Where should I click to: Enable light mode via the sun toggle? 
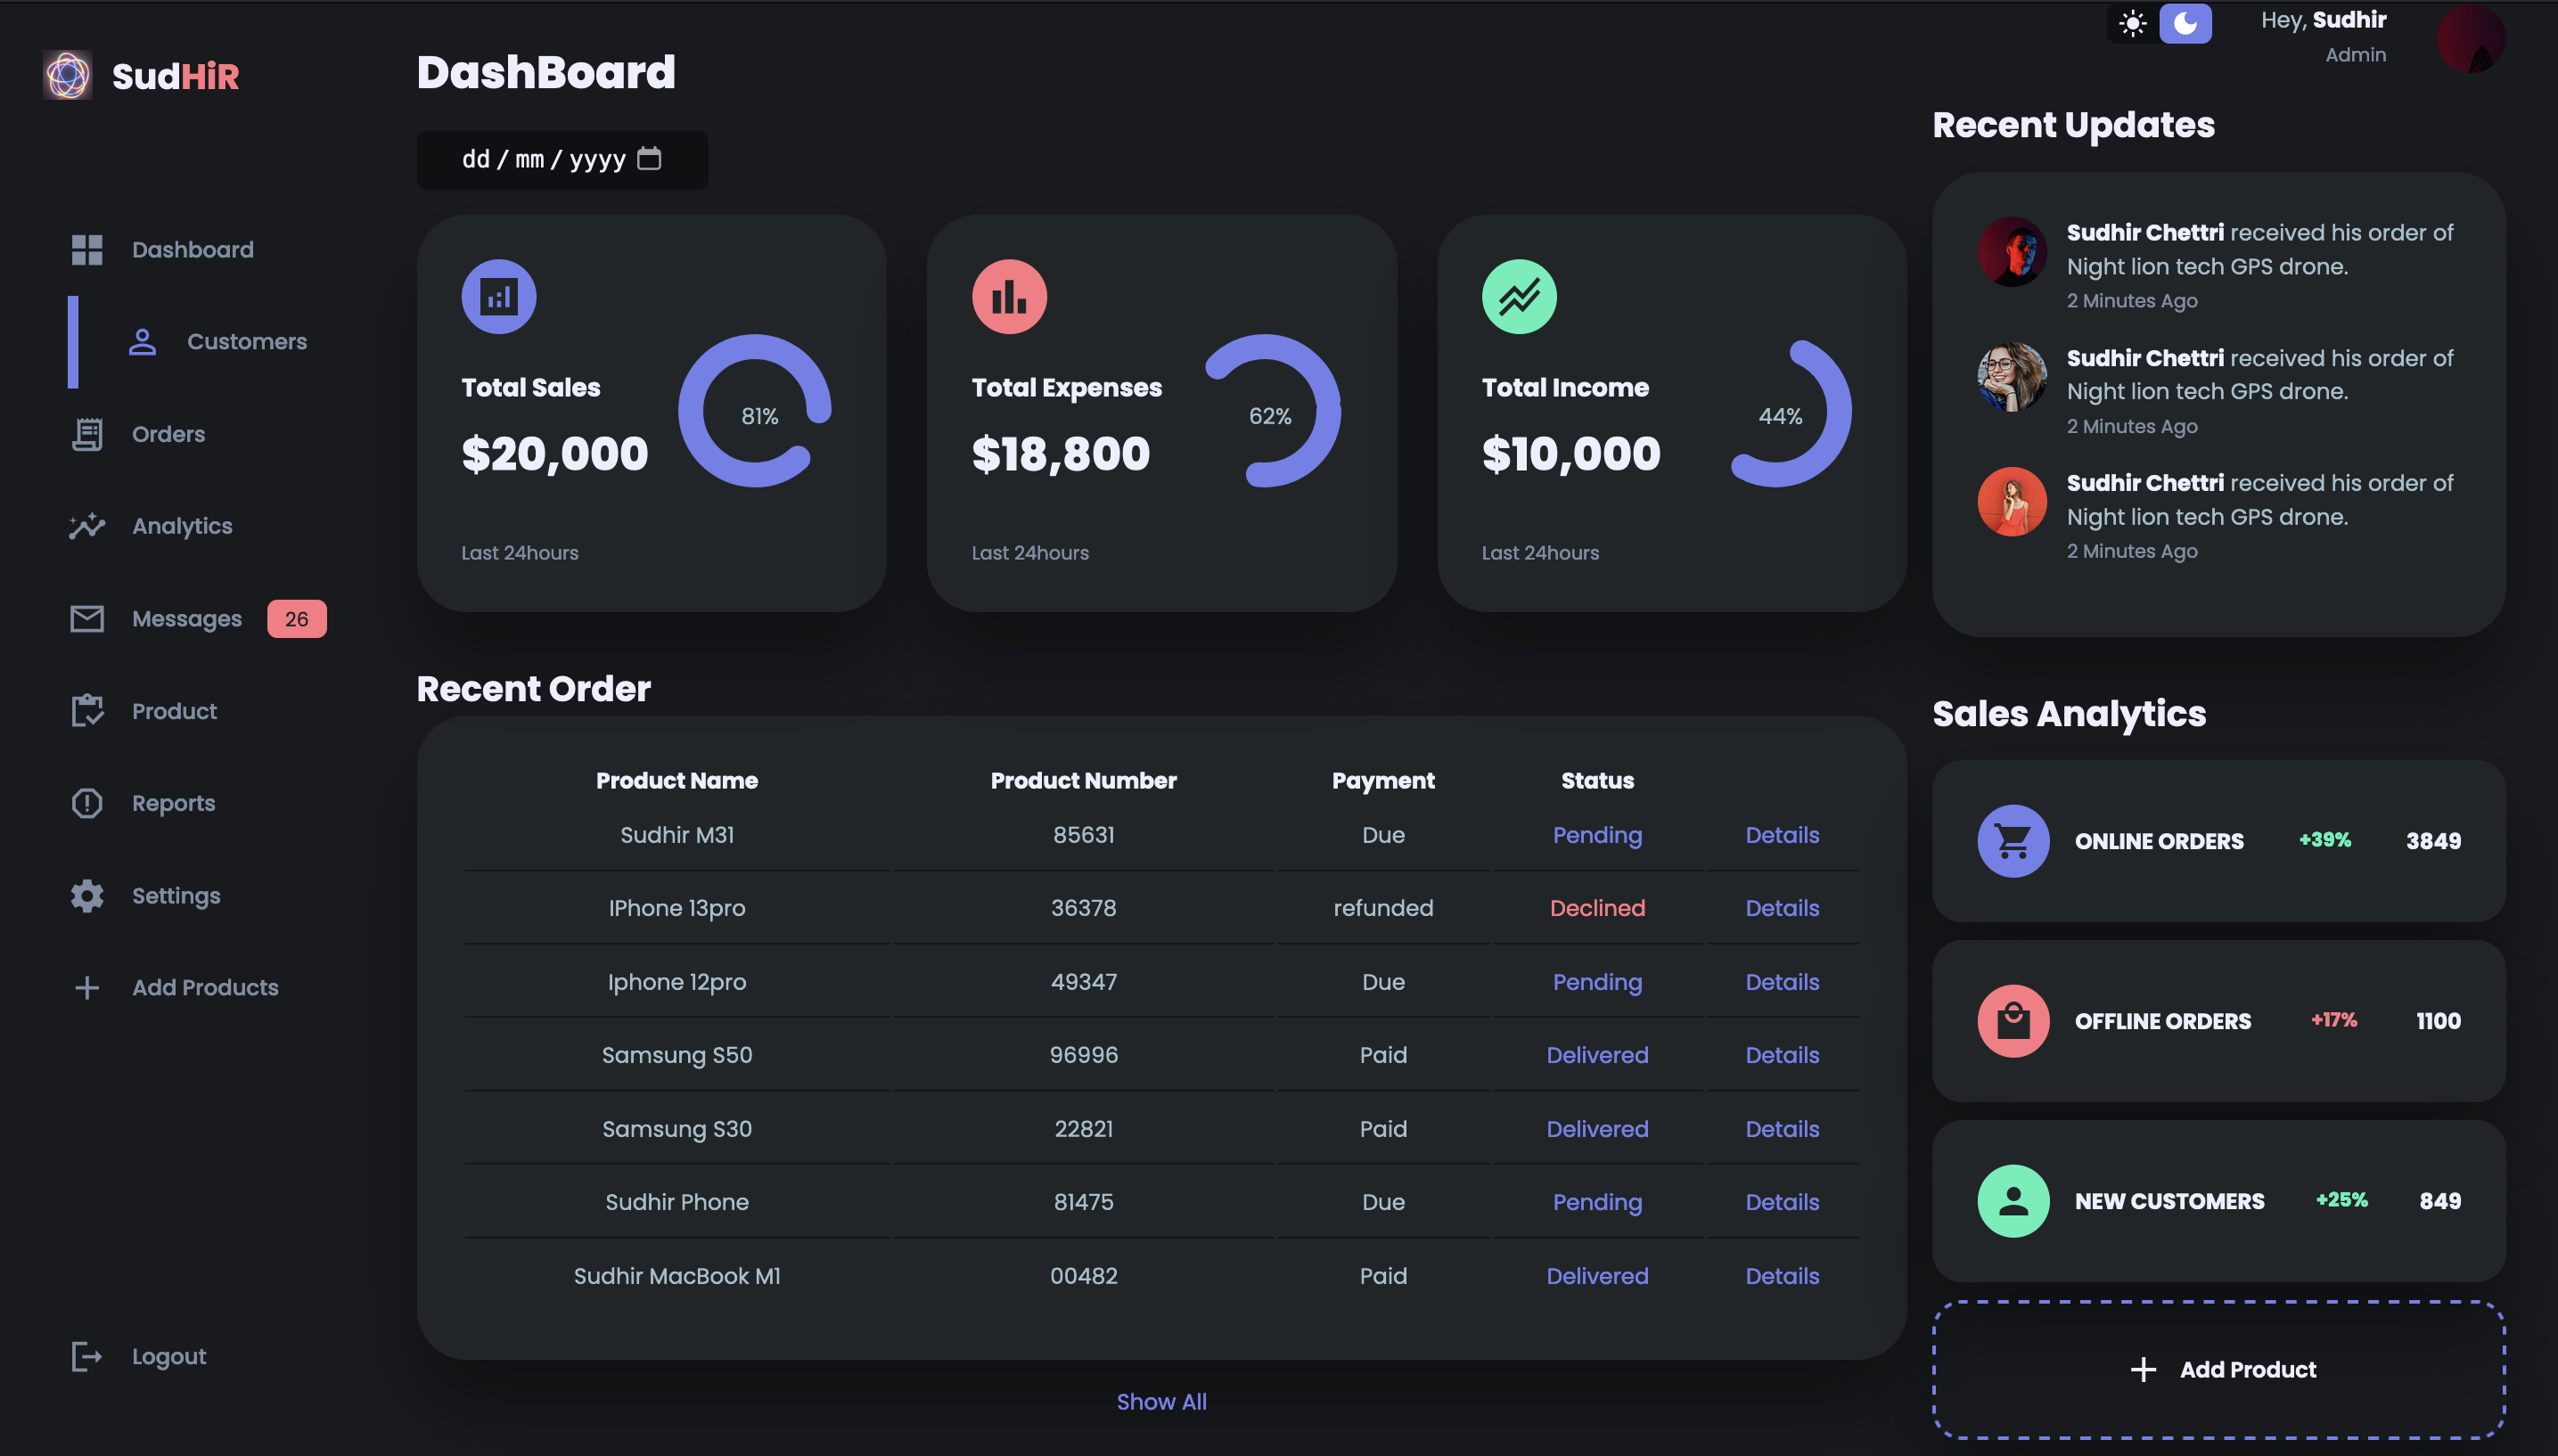click(x=2133, y=23)
